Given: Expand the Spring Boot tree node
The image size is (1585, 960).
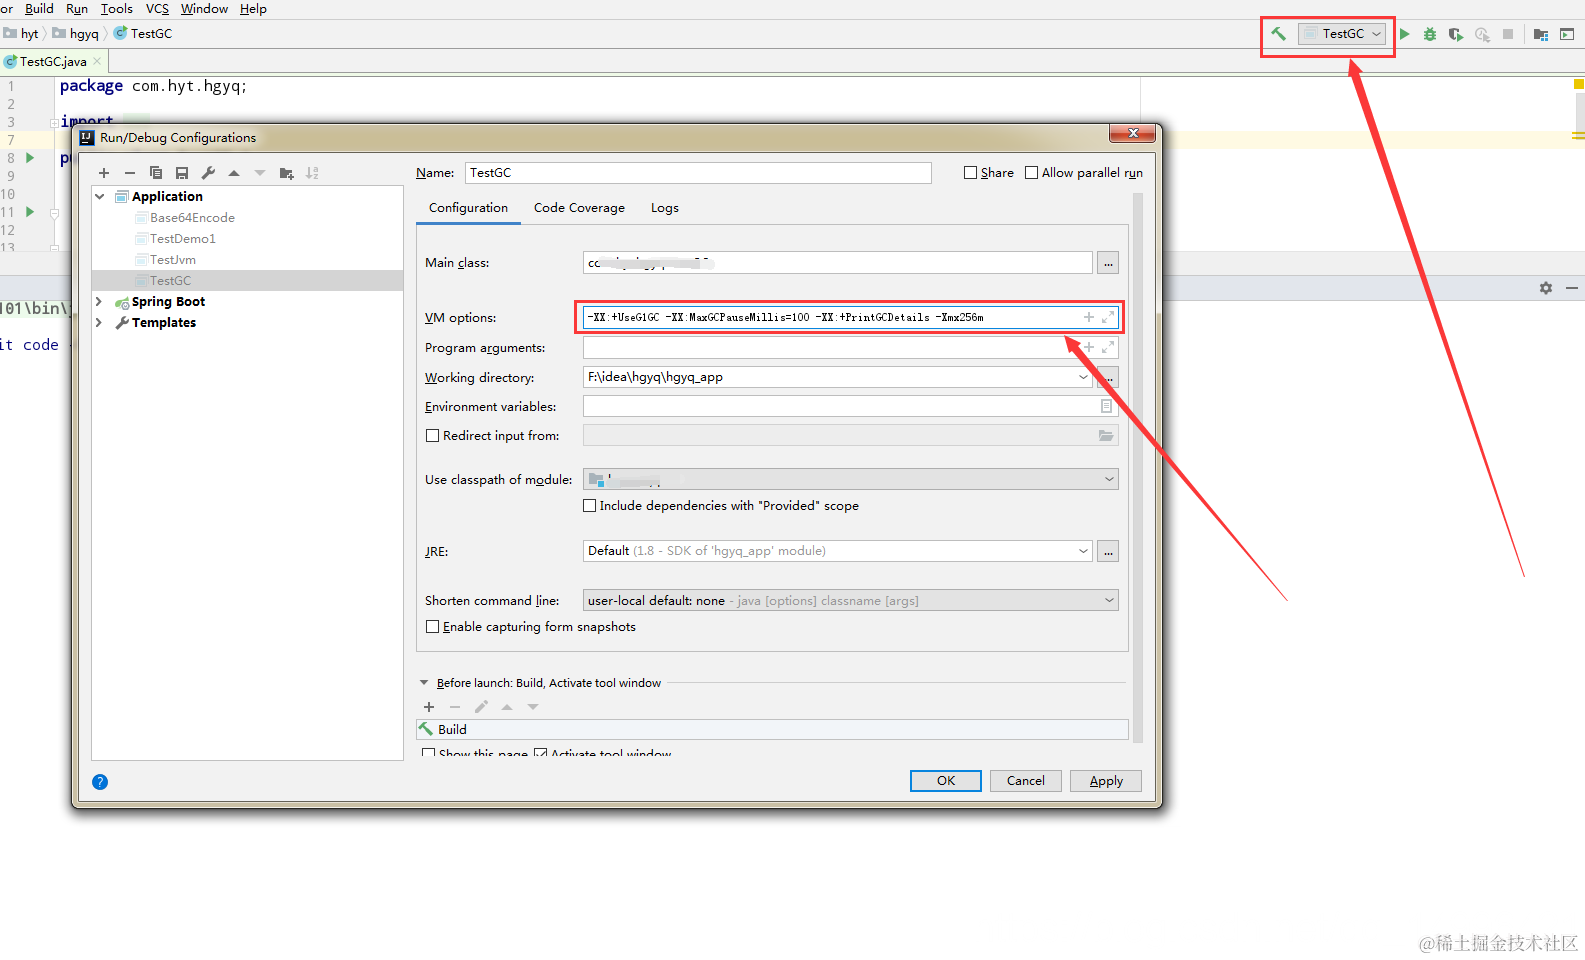Looking at the screenshot, I should click(99, 301).
